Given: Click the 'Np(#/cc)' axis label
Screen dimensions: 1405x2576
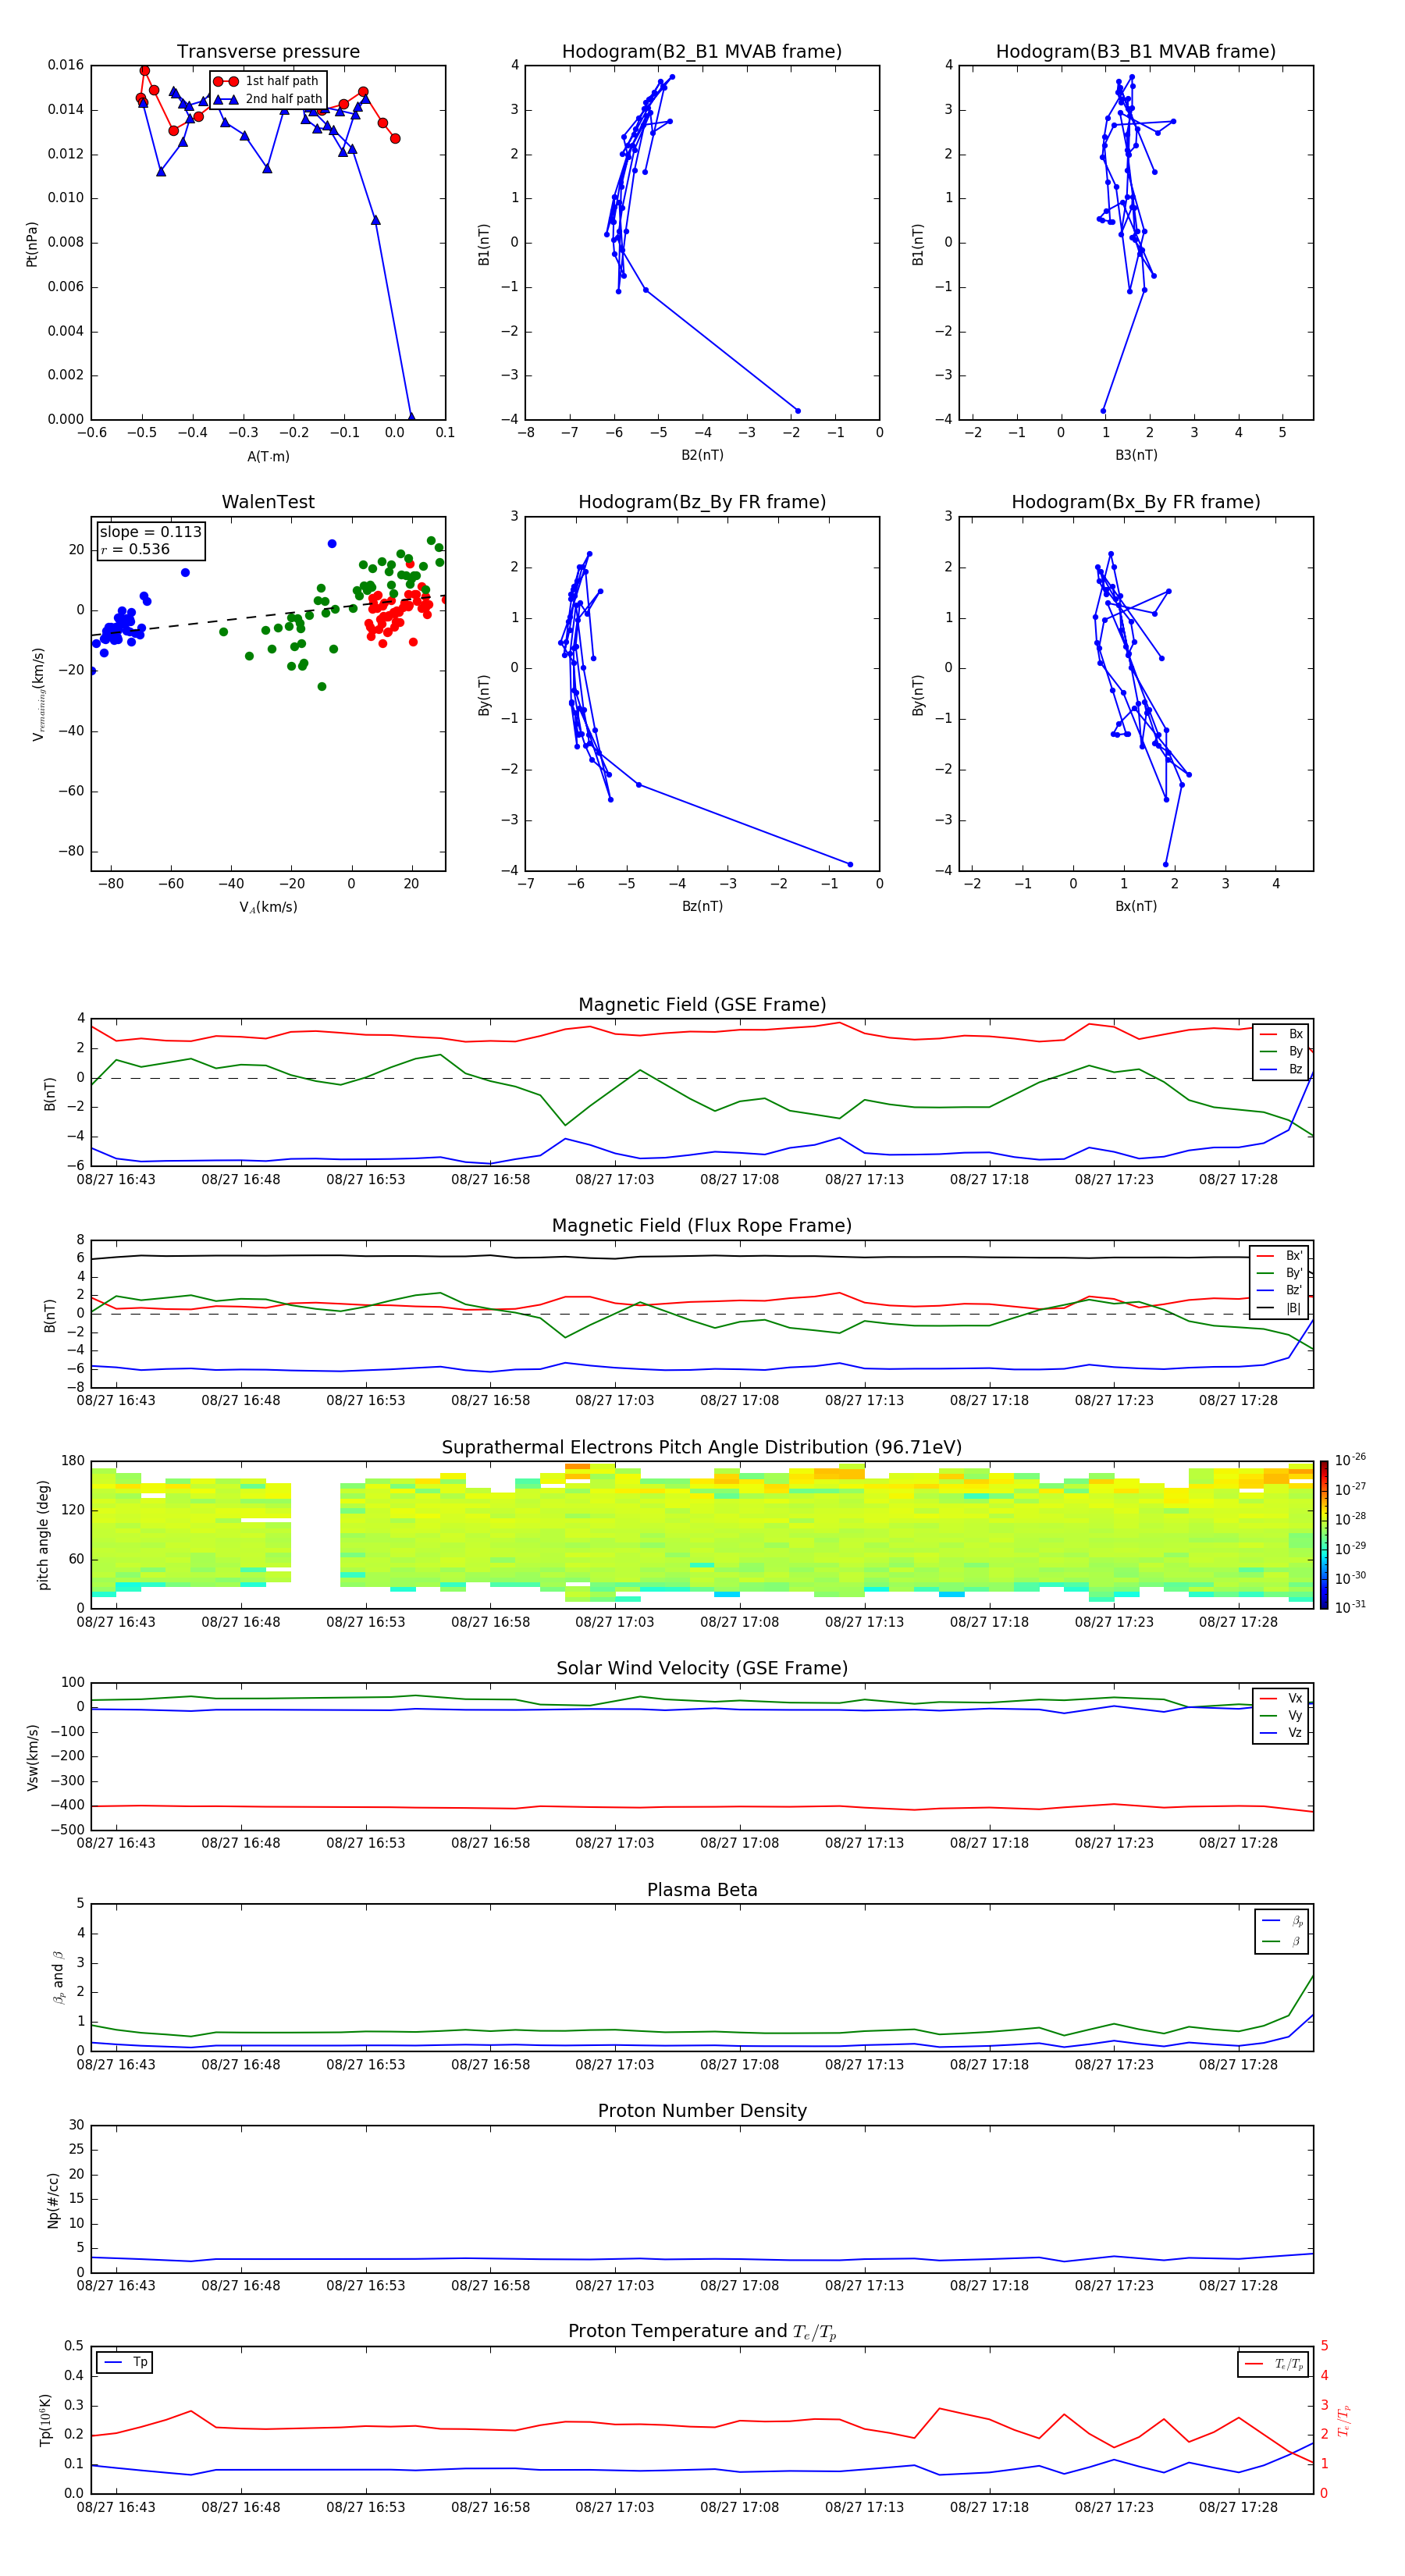Looking at the screenshot, I should 52,2199.
